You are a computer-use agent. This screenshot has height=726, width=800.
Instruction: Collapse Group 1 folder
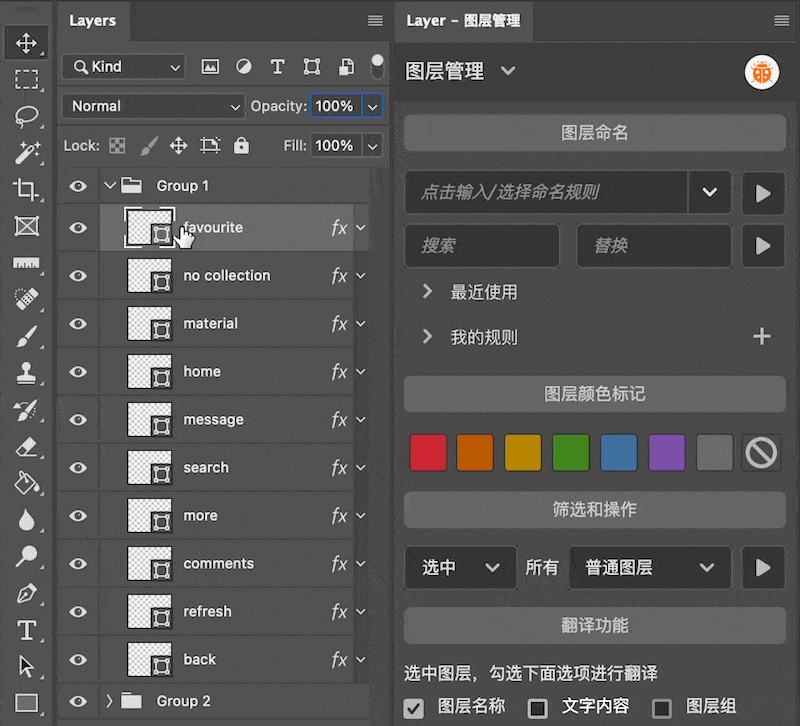[x=109, y=186]
